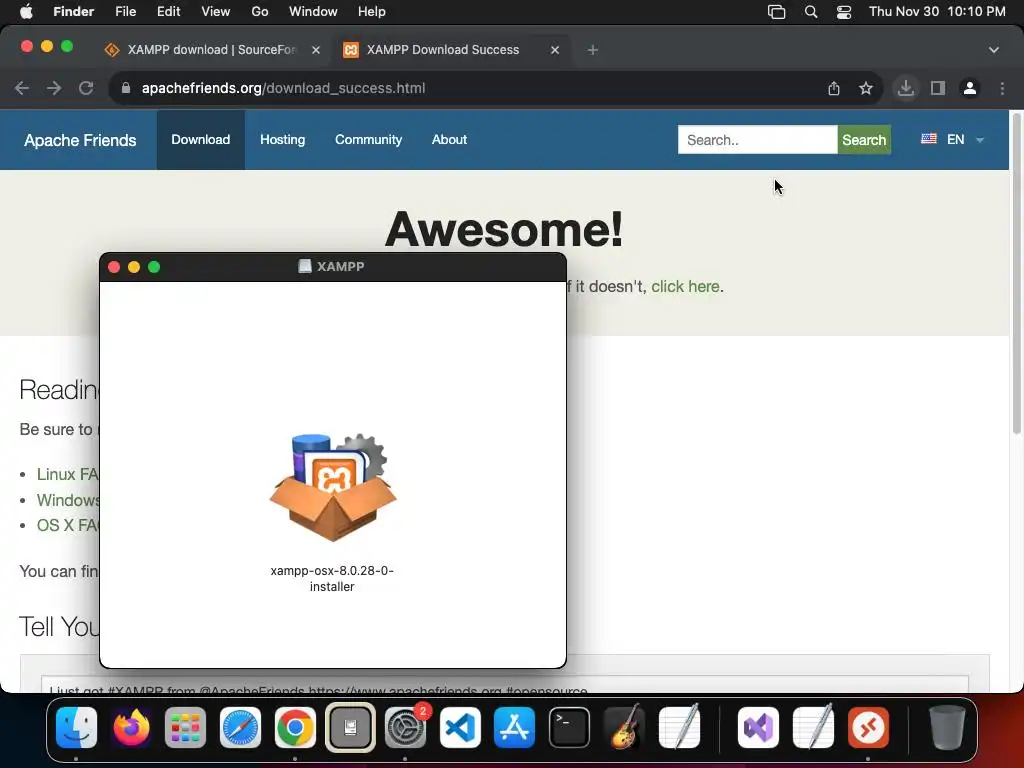Screen dimensions: 1024x768
Task: Click the site search input field
Action: point(758,140)
